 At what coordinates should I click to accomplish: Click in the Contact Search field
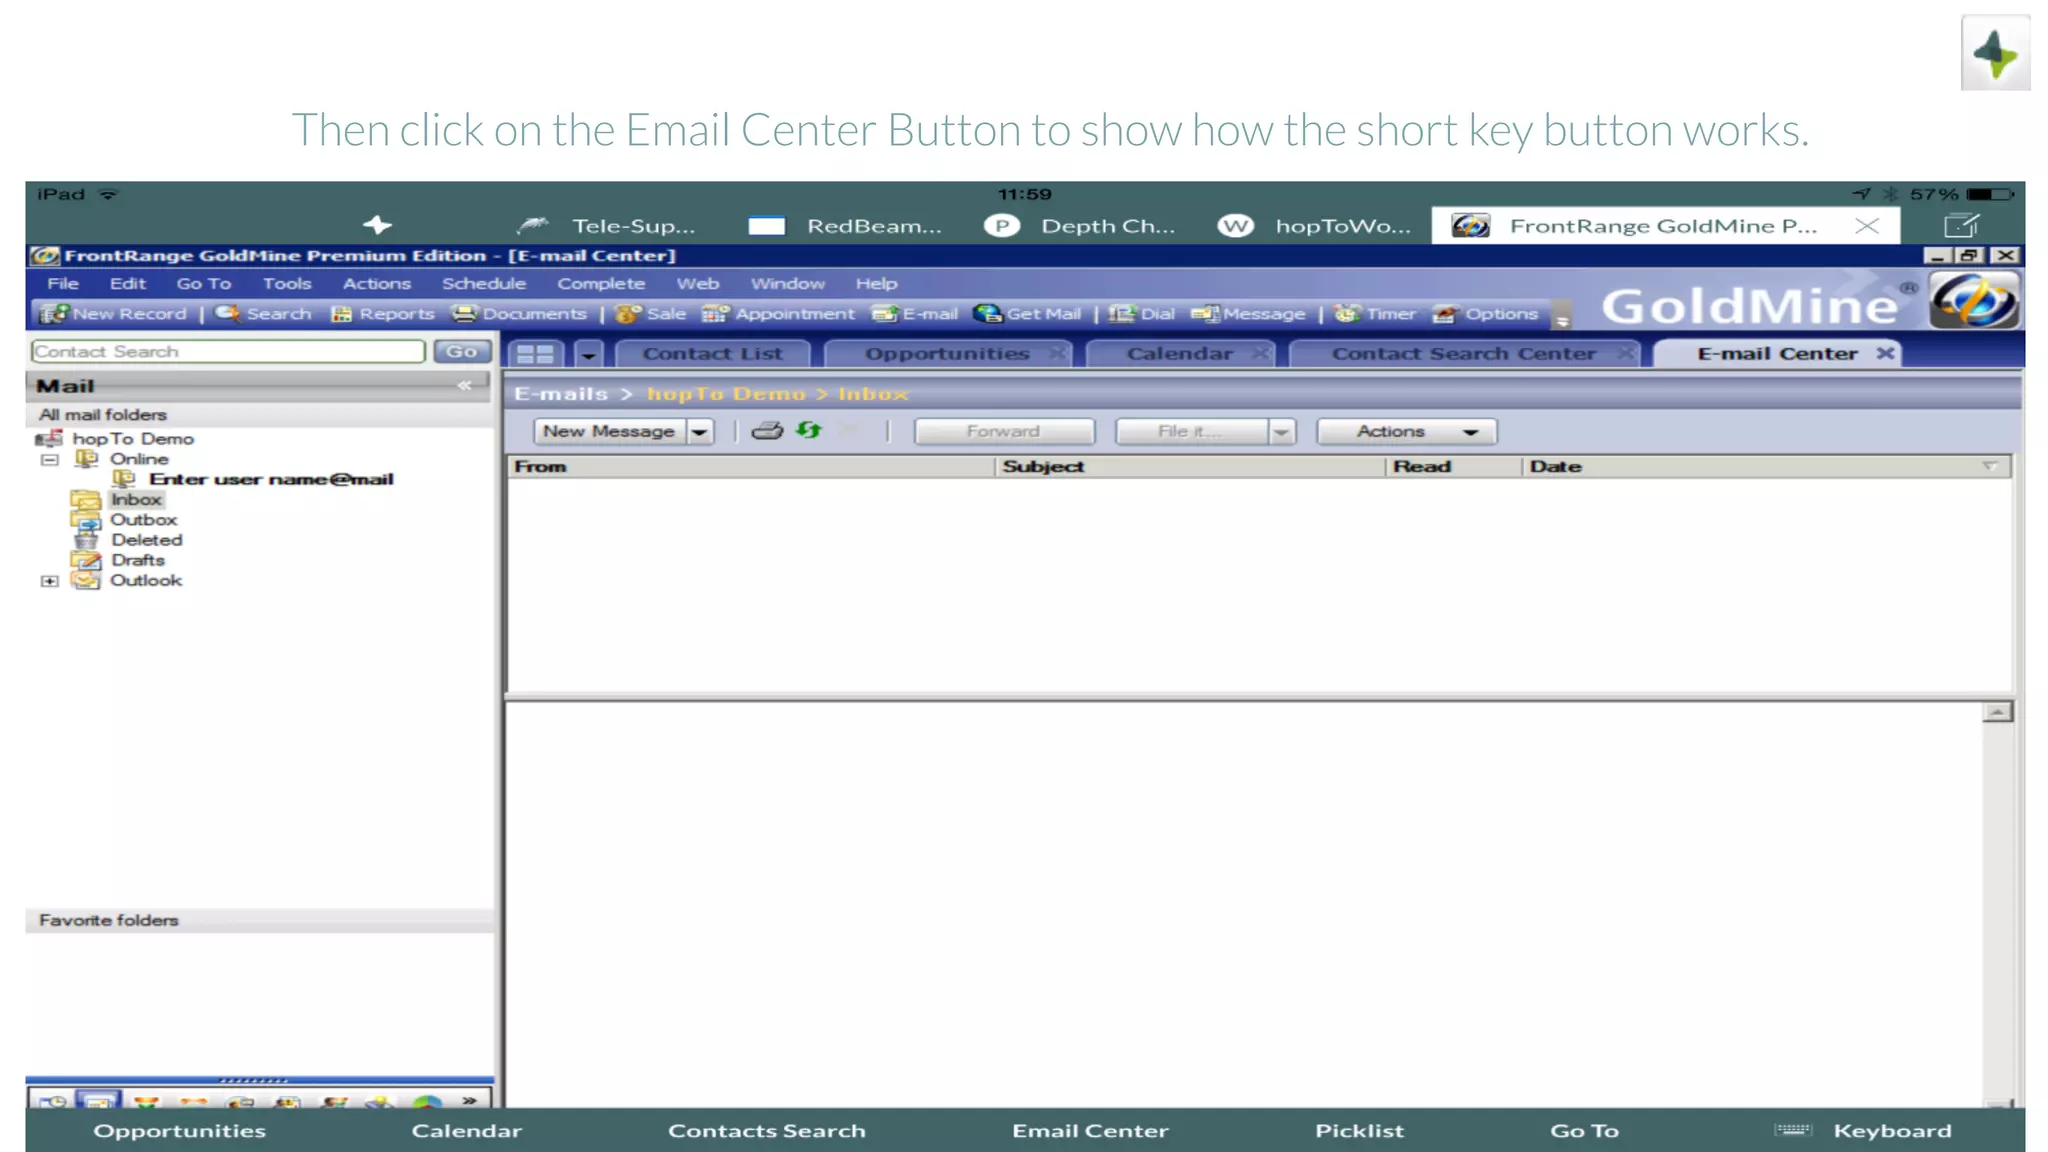pyautogui.click(x=228, y=352)
